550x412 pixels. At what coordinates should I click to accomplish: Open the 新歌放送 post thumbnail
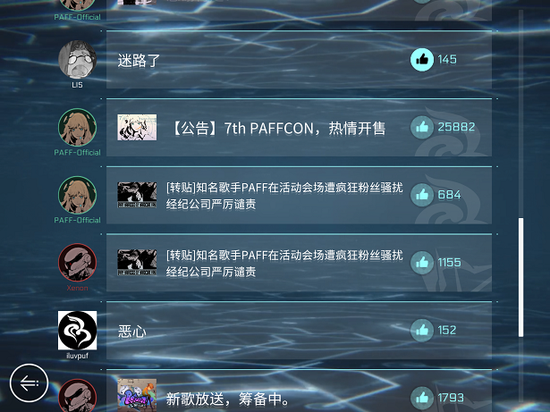tap(137, 395)
